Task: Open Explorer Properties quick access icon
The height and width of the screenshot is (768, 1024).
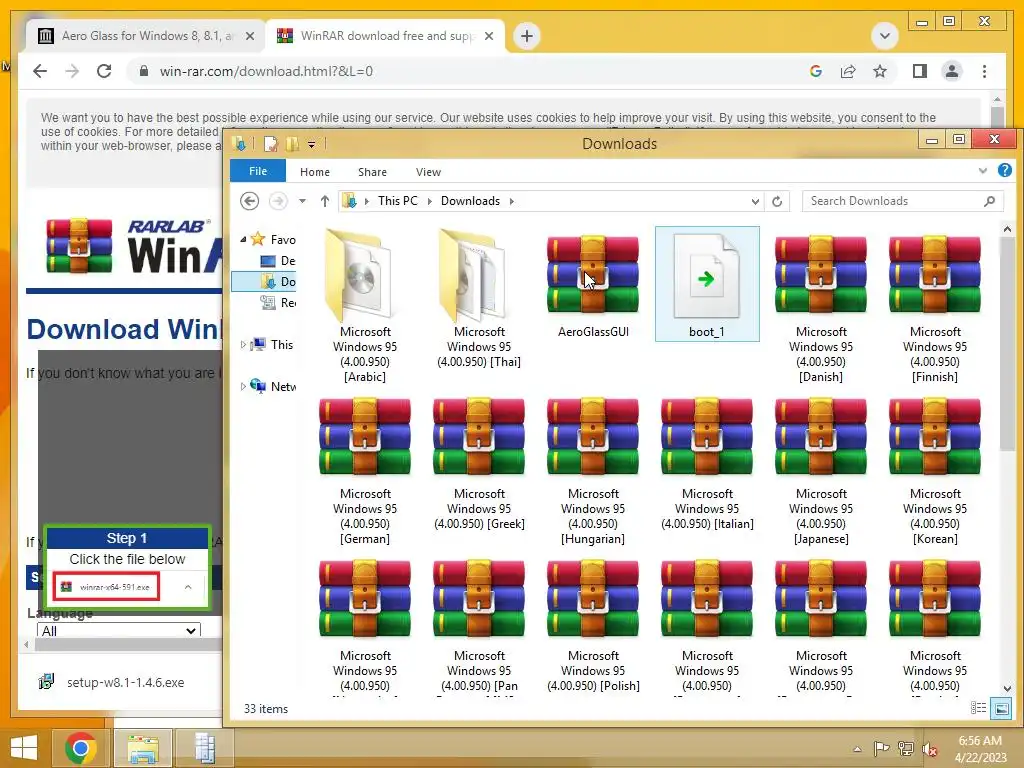Action: [x=270, y=144]
